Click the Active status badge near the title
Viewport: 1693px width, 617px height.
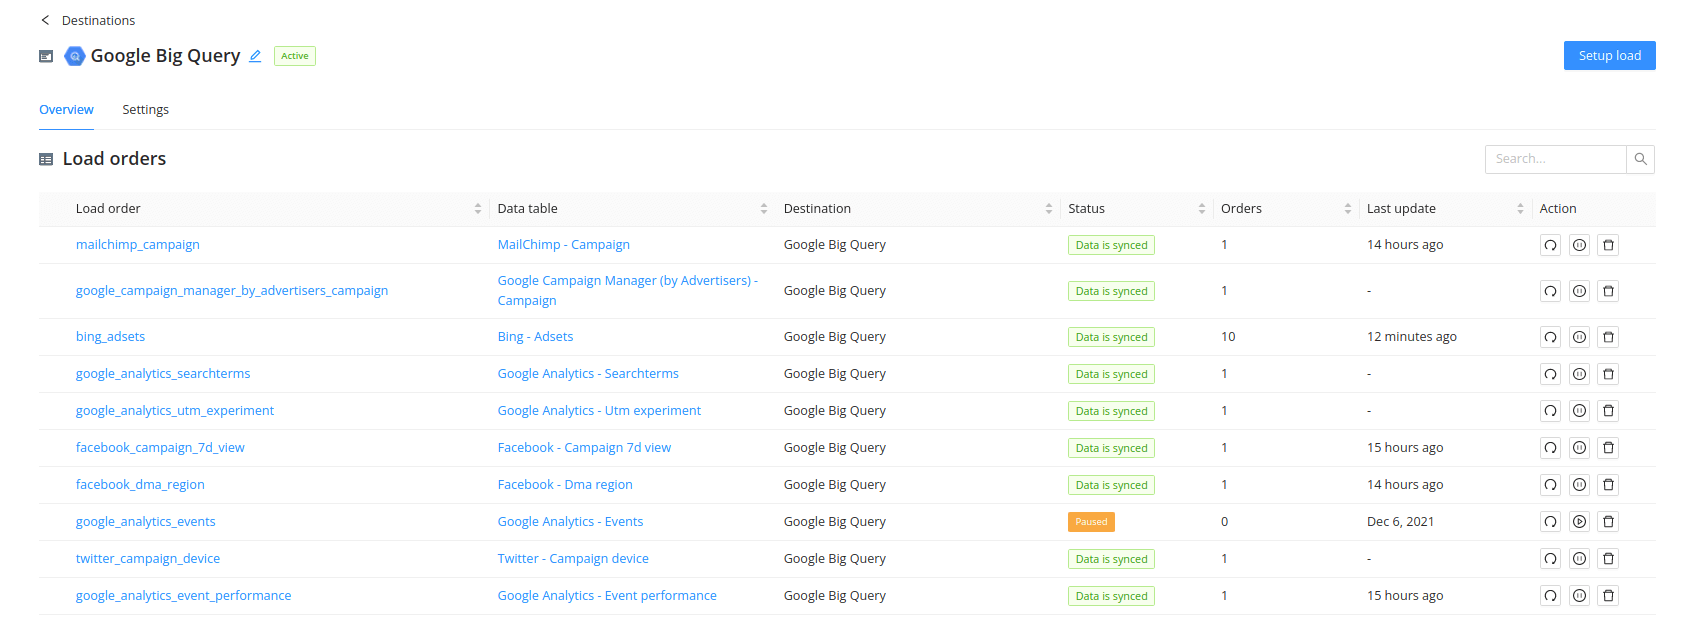coord(295,56)
